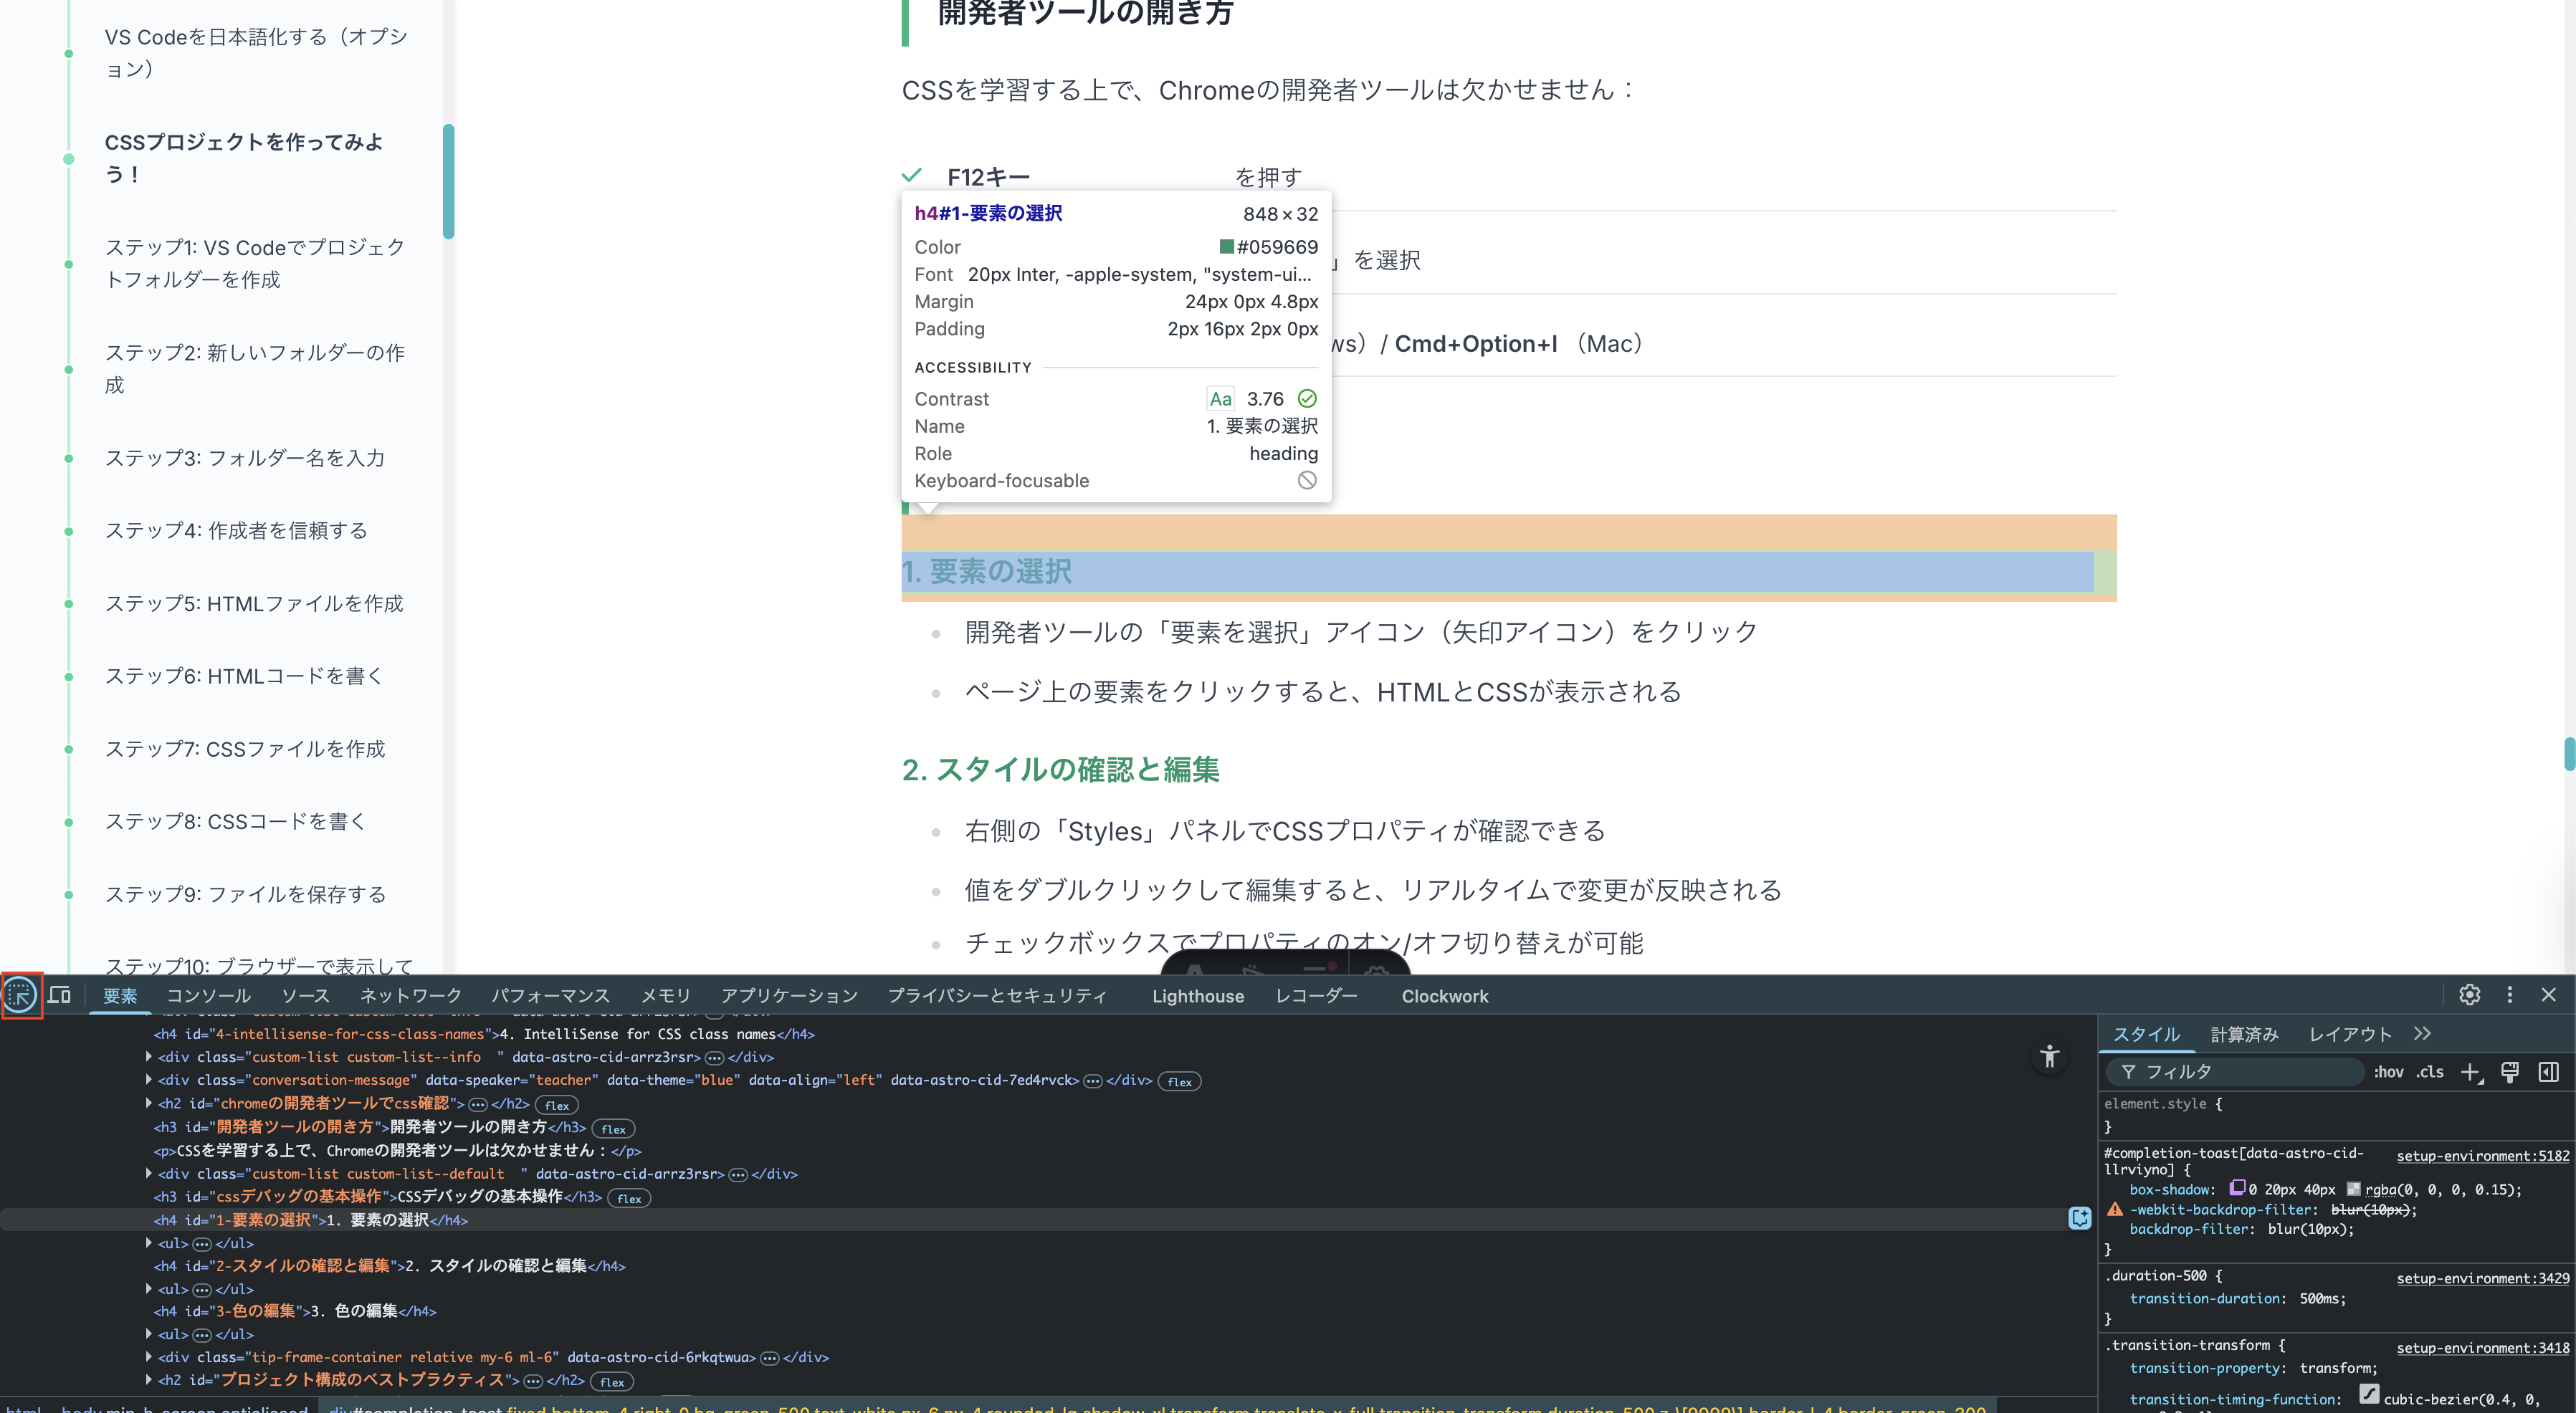Open DevTools settings gear
The height and width of the screenshot is (1413, 2576).
point(2470,995)
